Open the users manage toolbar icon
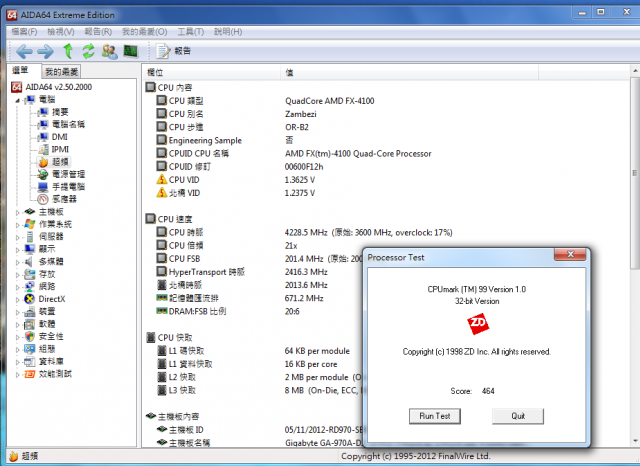This screenshot has height=466, width=640. pos(109,51)
